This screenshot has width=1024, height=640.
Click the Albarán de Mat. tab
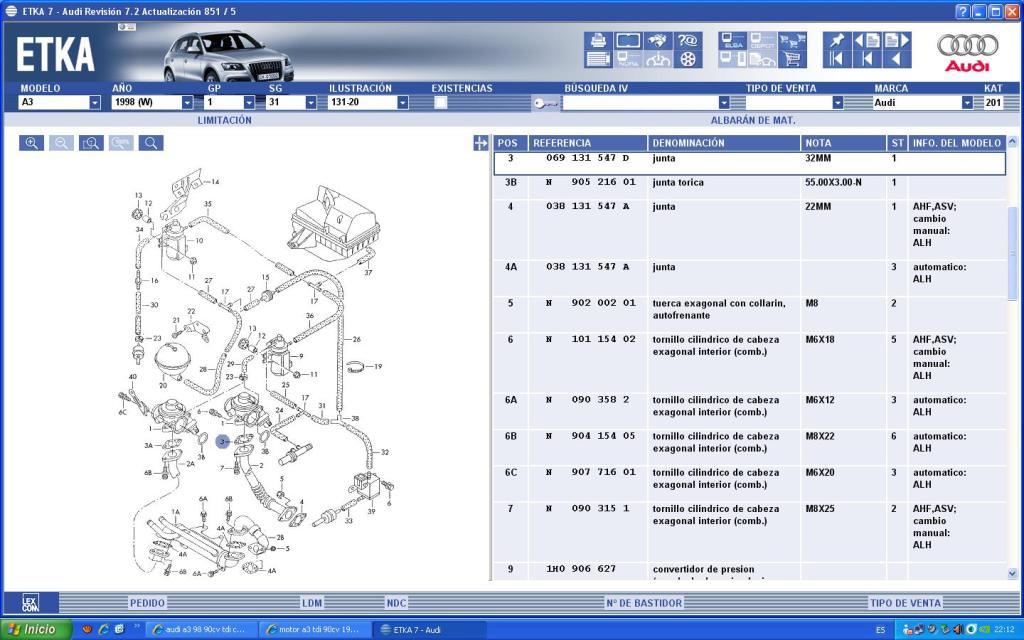point(753,120)
